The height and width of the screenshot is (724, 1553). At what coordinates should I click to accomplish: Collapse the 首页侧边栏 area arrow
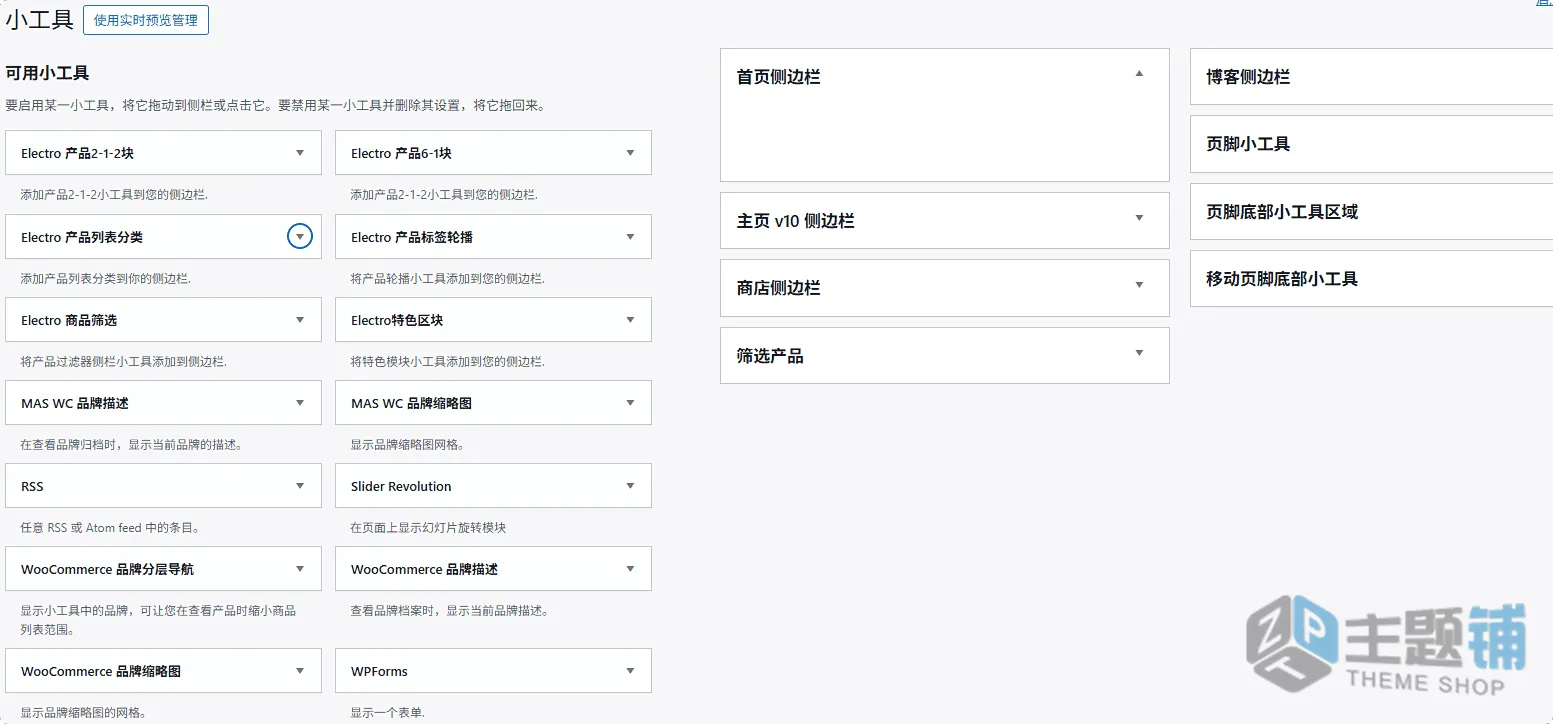point(1139,74)
